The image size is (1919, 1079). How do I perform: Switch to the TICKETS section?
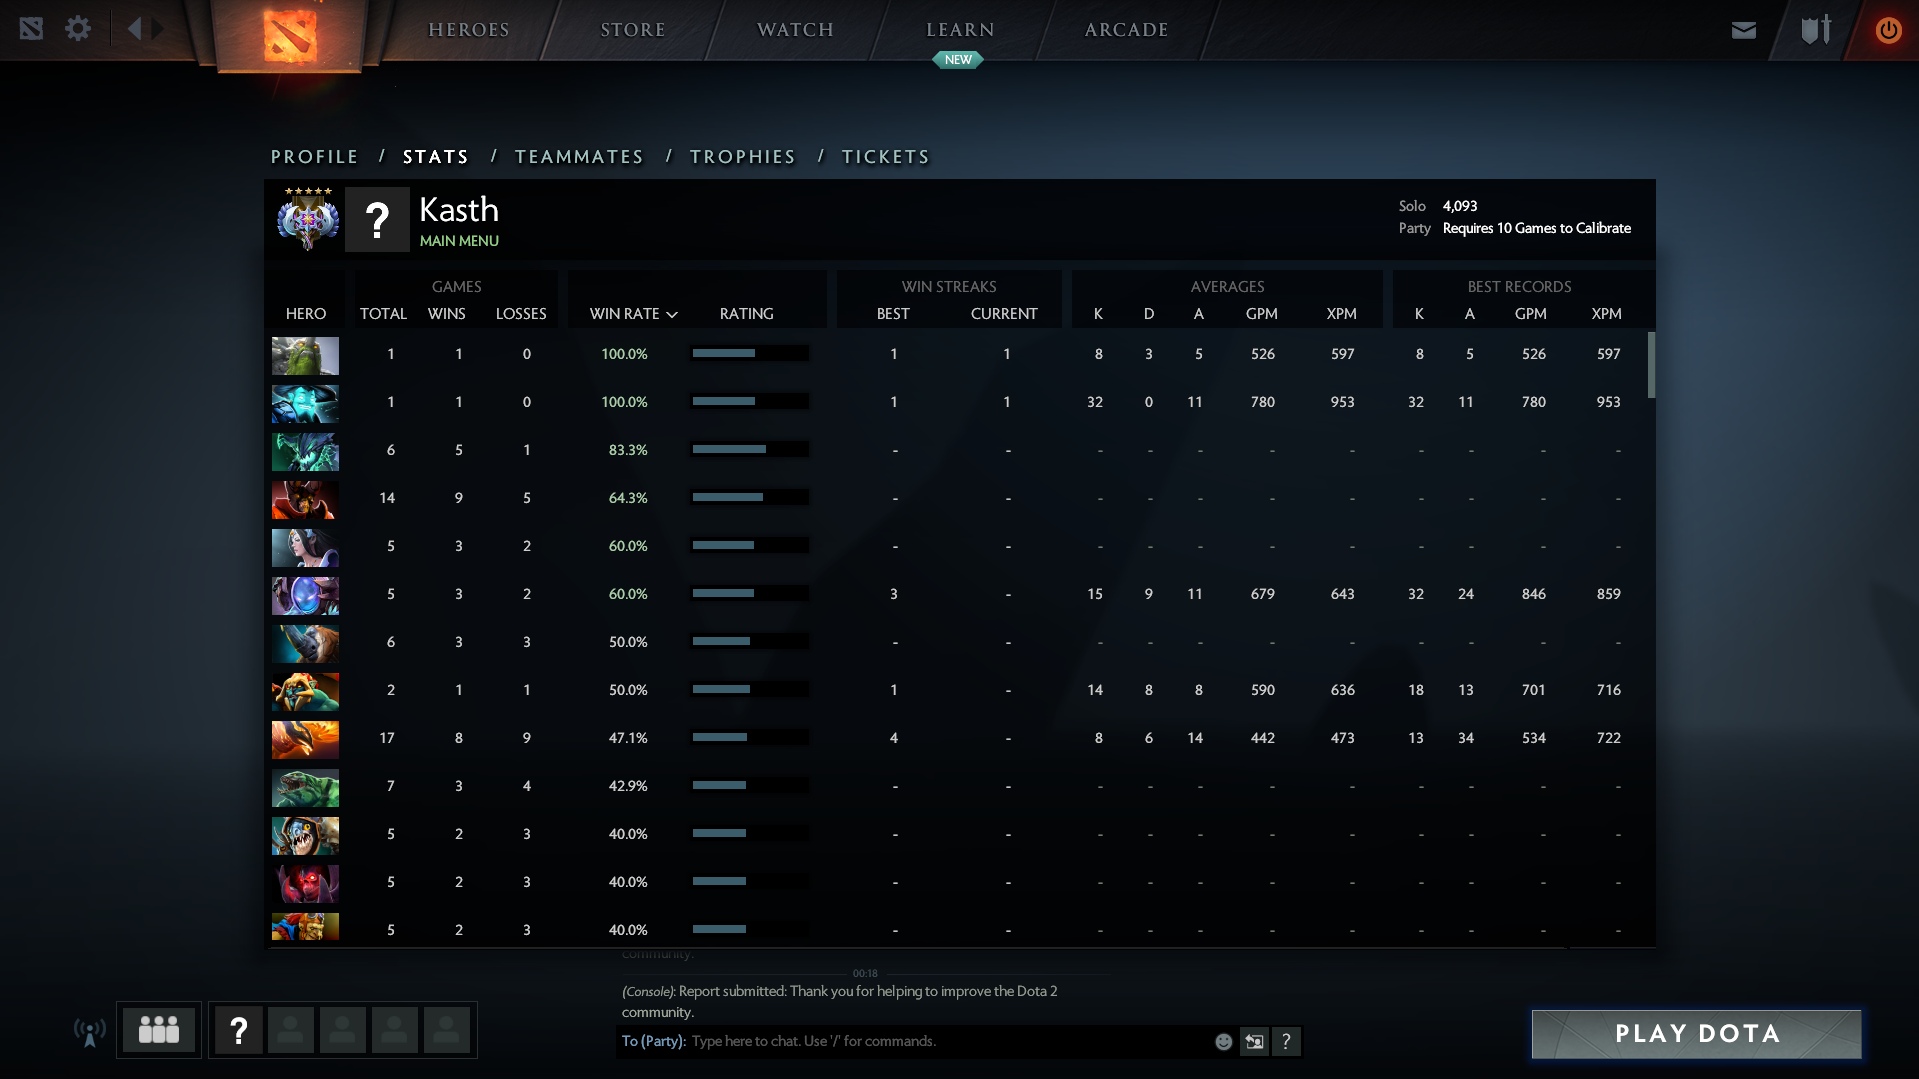tap(885, 156)
